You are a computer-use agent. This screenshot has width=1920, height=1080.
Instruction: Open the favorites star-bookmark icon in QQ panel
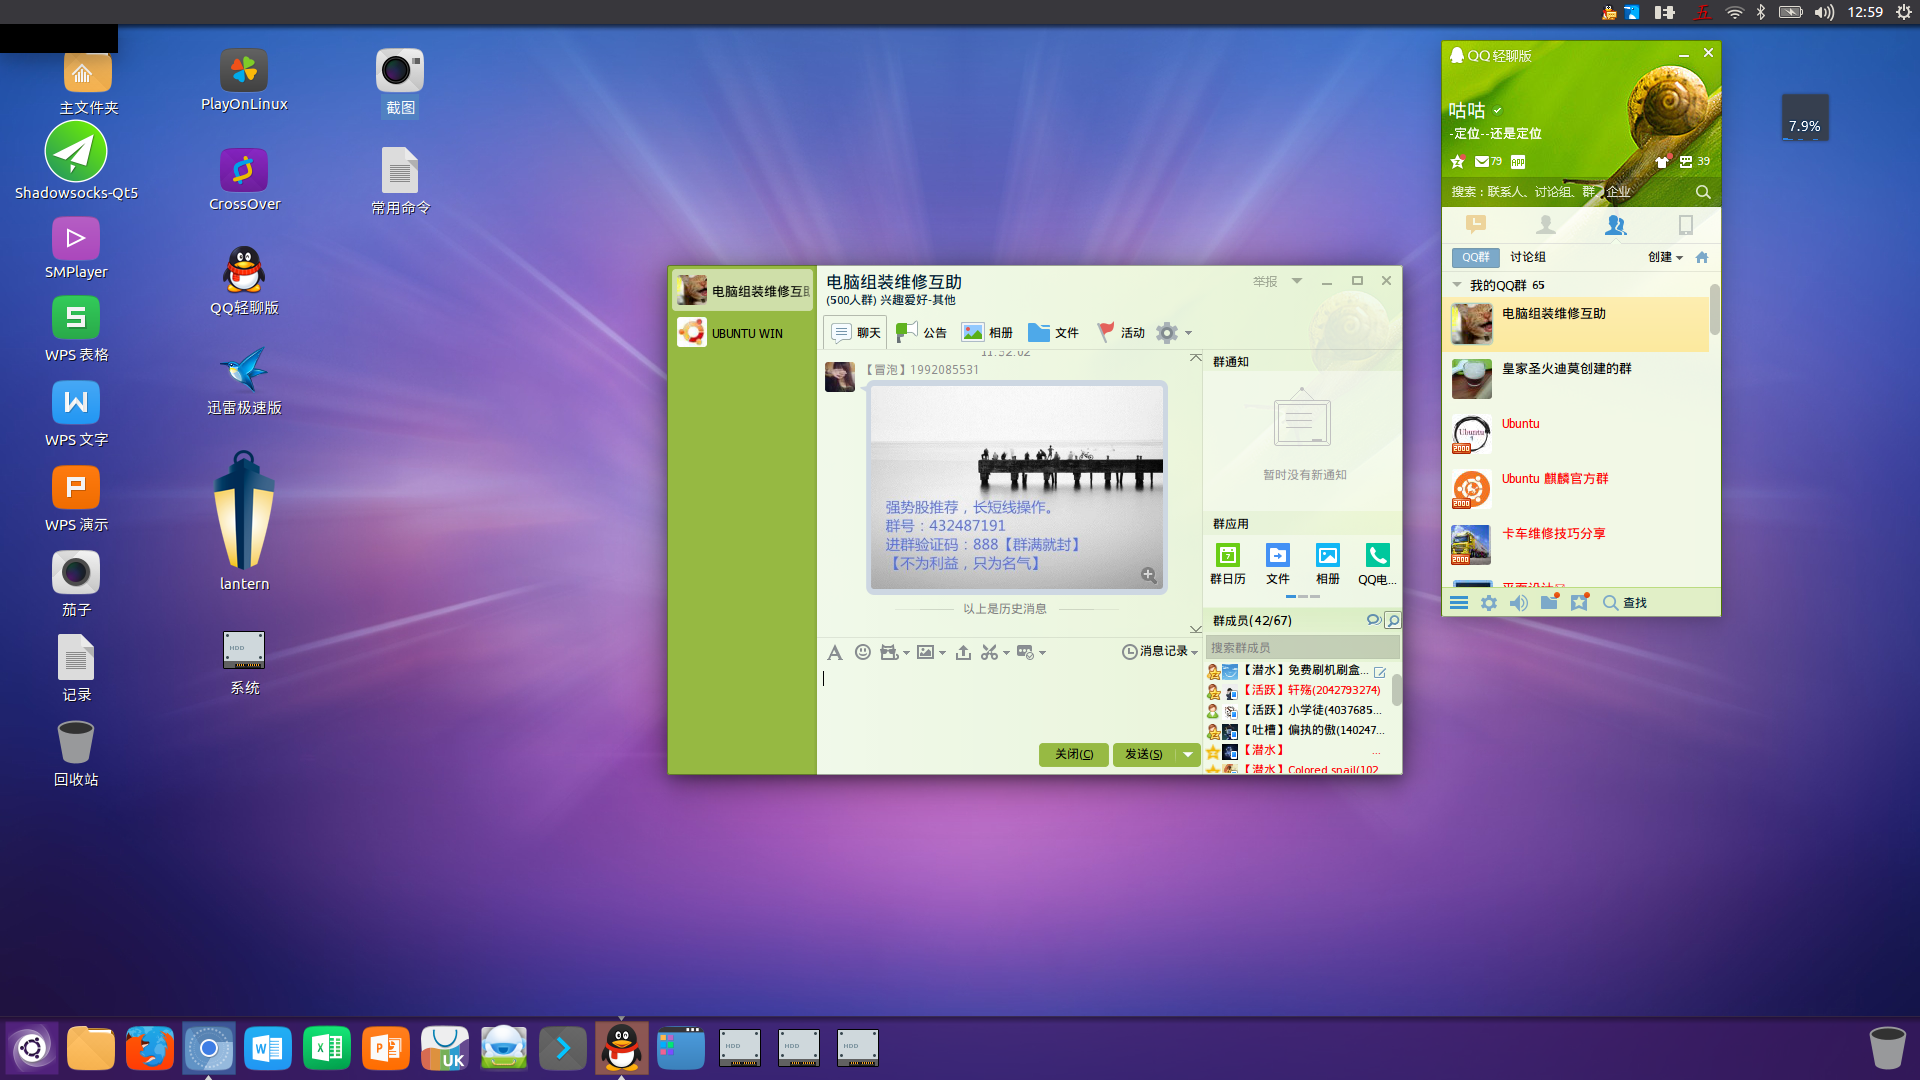[x=1580, y=601]
